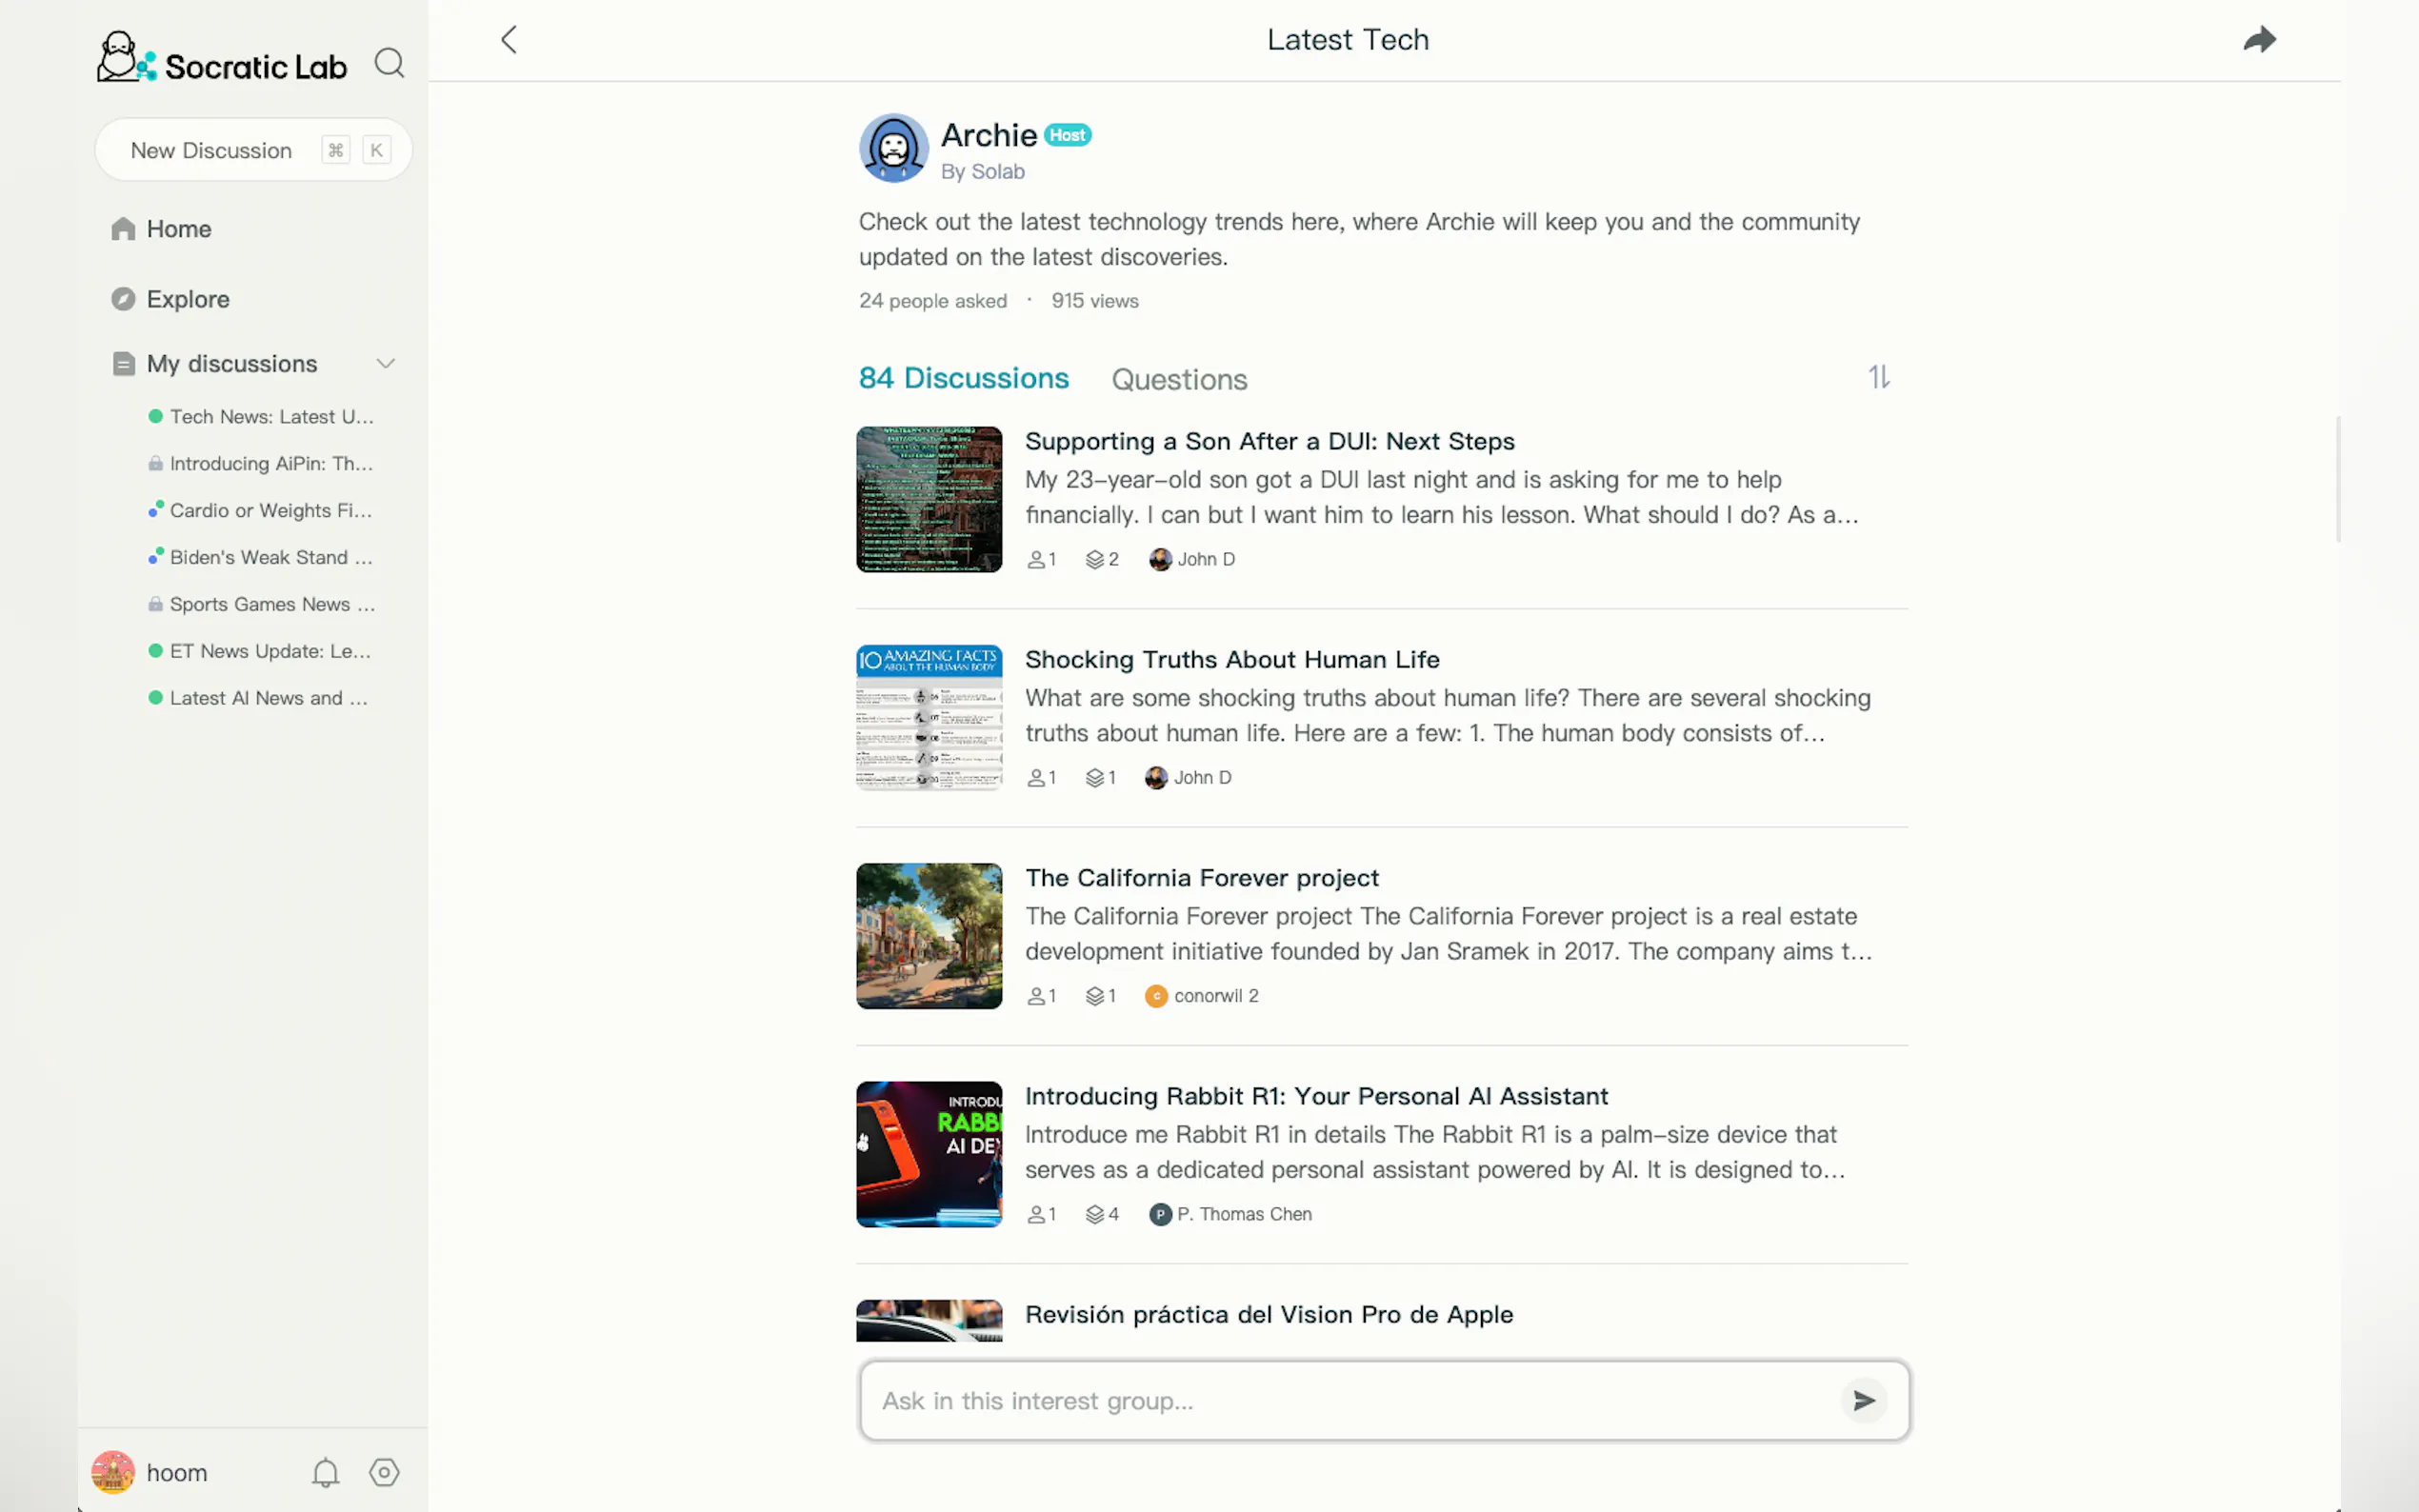Screen dimensions: 2419x1512
Task: Open settings next to the notifications bell
Action: 384,1472
